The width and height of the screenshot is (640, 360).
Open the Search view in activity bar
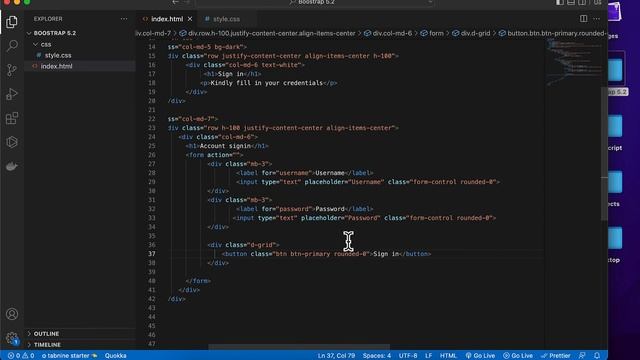tap(12, 46)
